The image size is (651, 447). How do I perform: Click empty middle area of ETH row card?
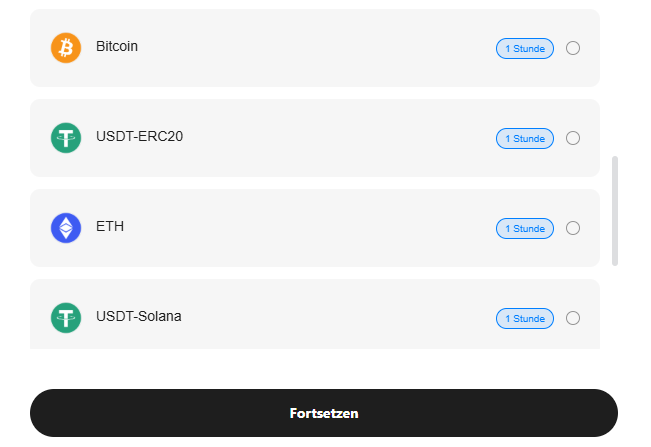[320, 228]
